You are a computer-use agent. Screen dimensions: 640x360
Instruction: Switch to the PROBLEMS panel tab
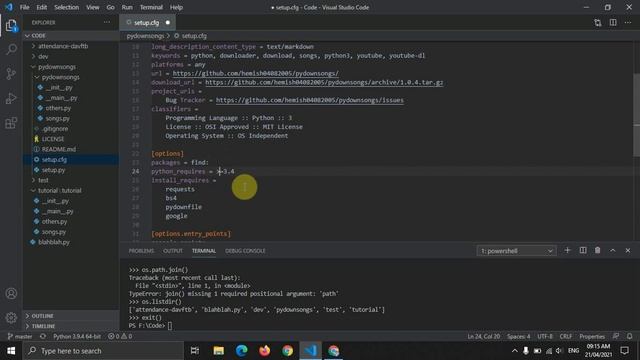point(141,251)
